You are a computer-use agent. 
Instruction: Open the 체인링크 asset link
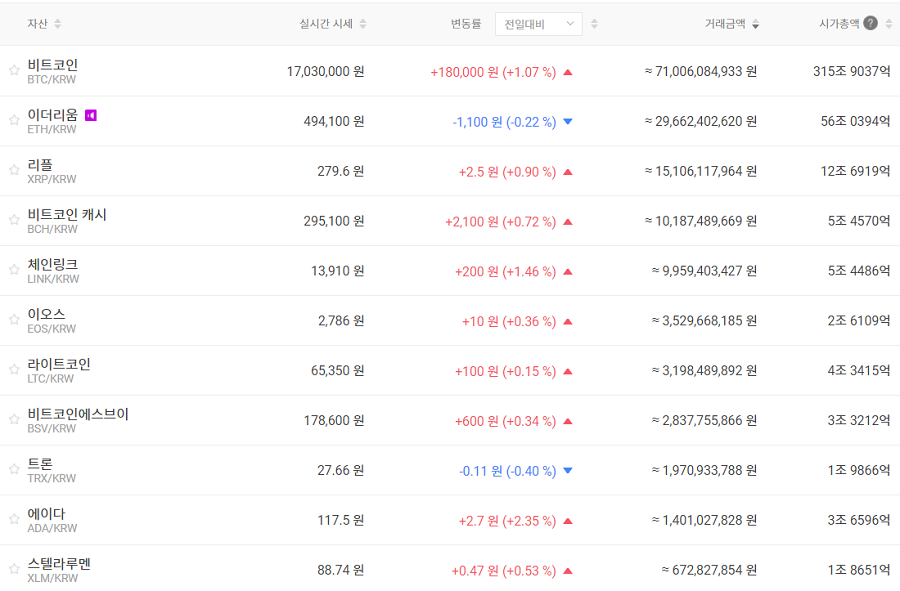(52, 265)
